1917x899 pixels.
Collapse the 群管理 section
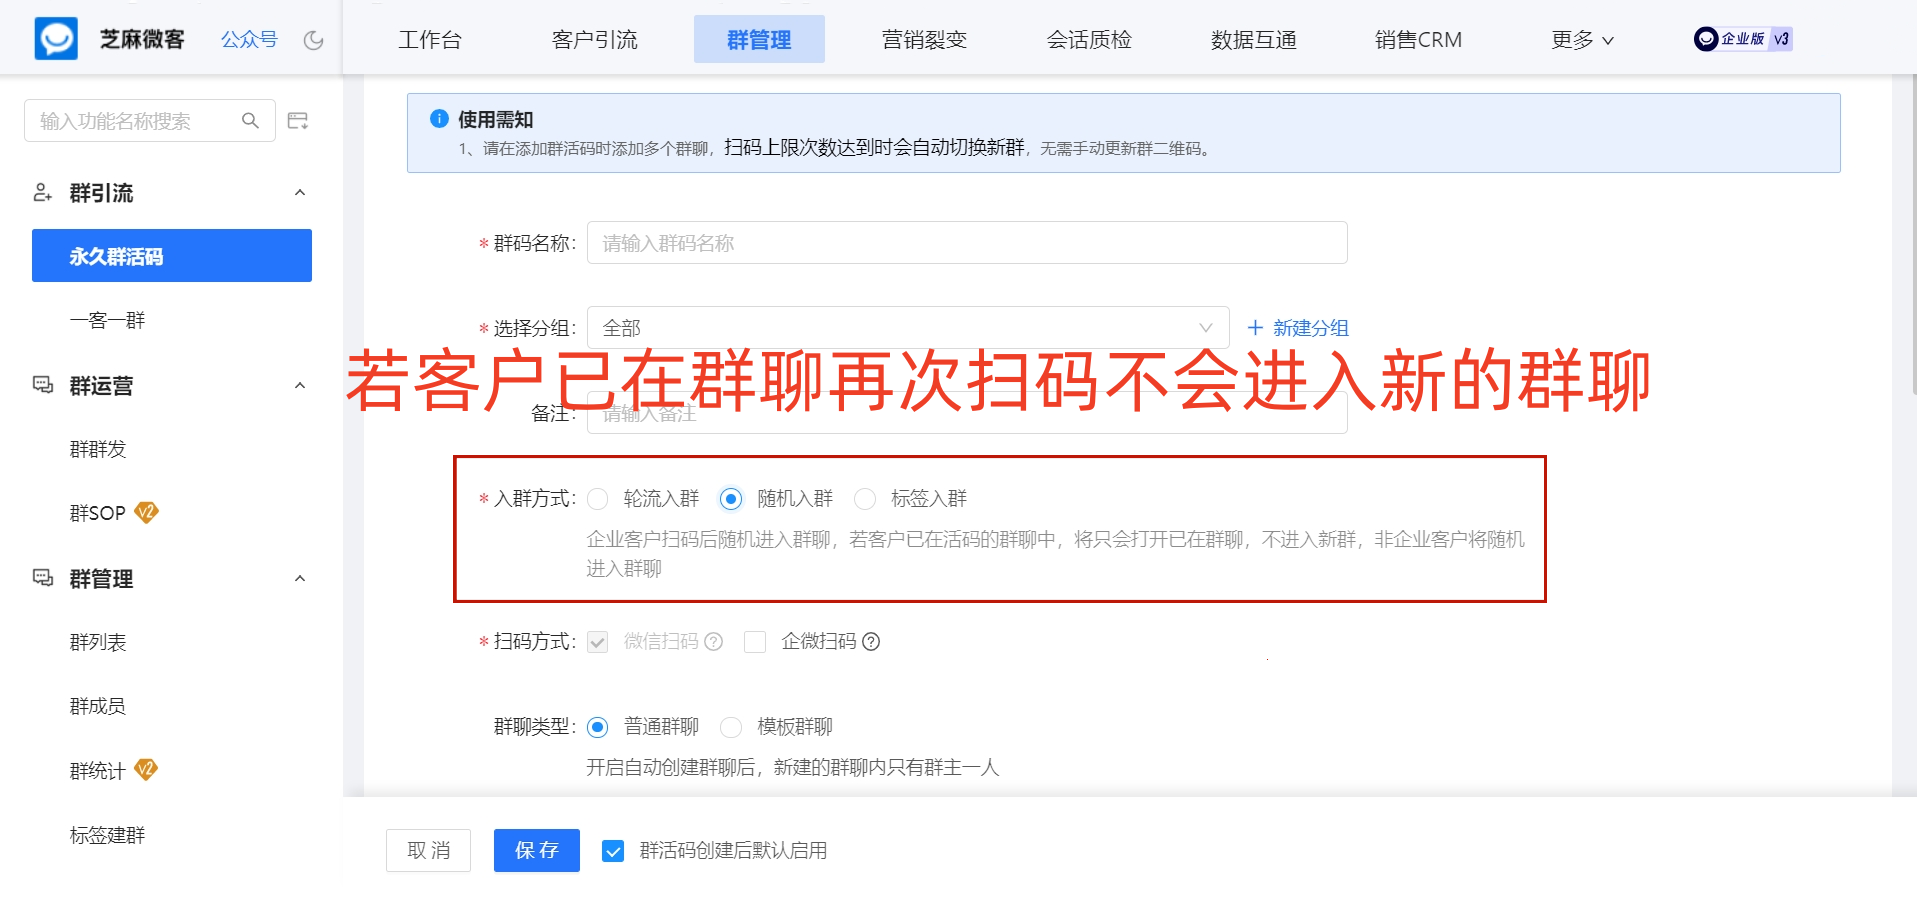click(x=300, y=578)
